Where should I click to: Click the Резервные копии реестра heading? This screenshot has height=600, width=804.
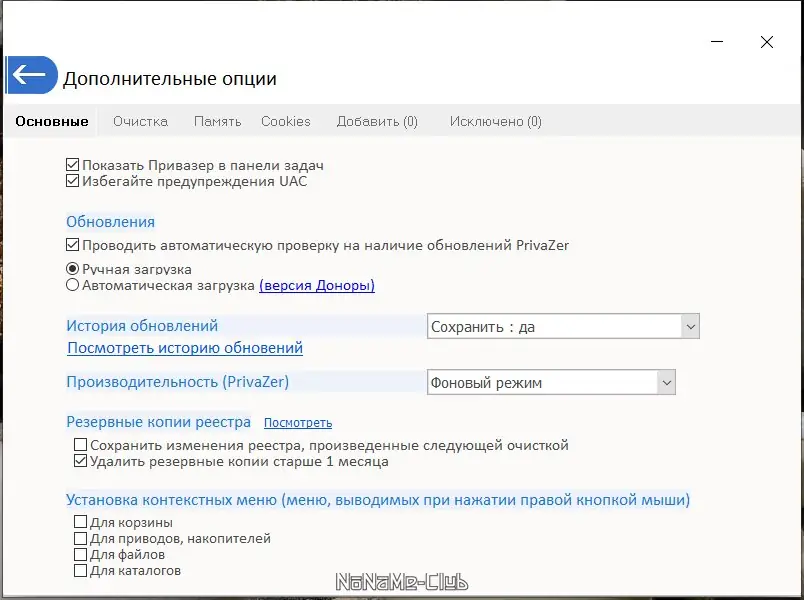coord(158,422)
